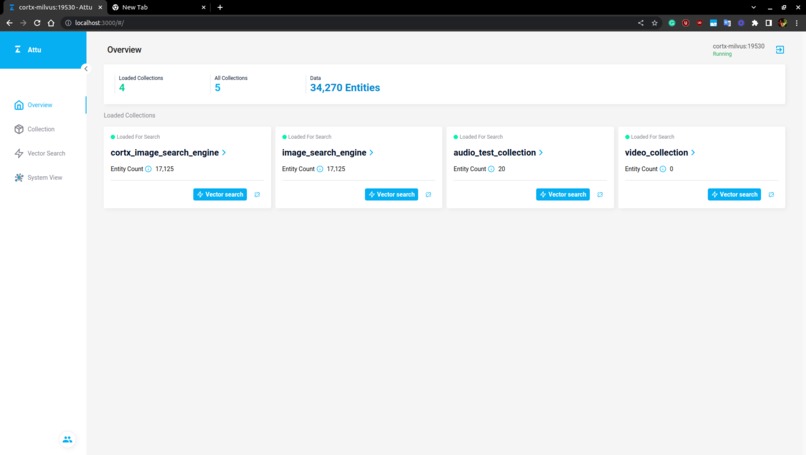
Task: Click the Loaded Collections count 4
Action: tap(122, 88)
